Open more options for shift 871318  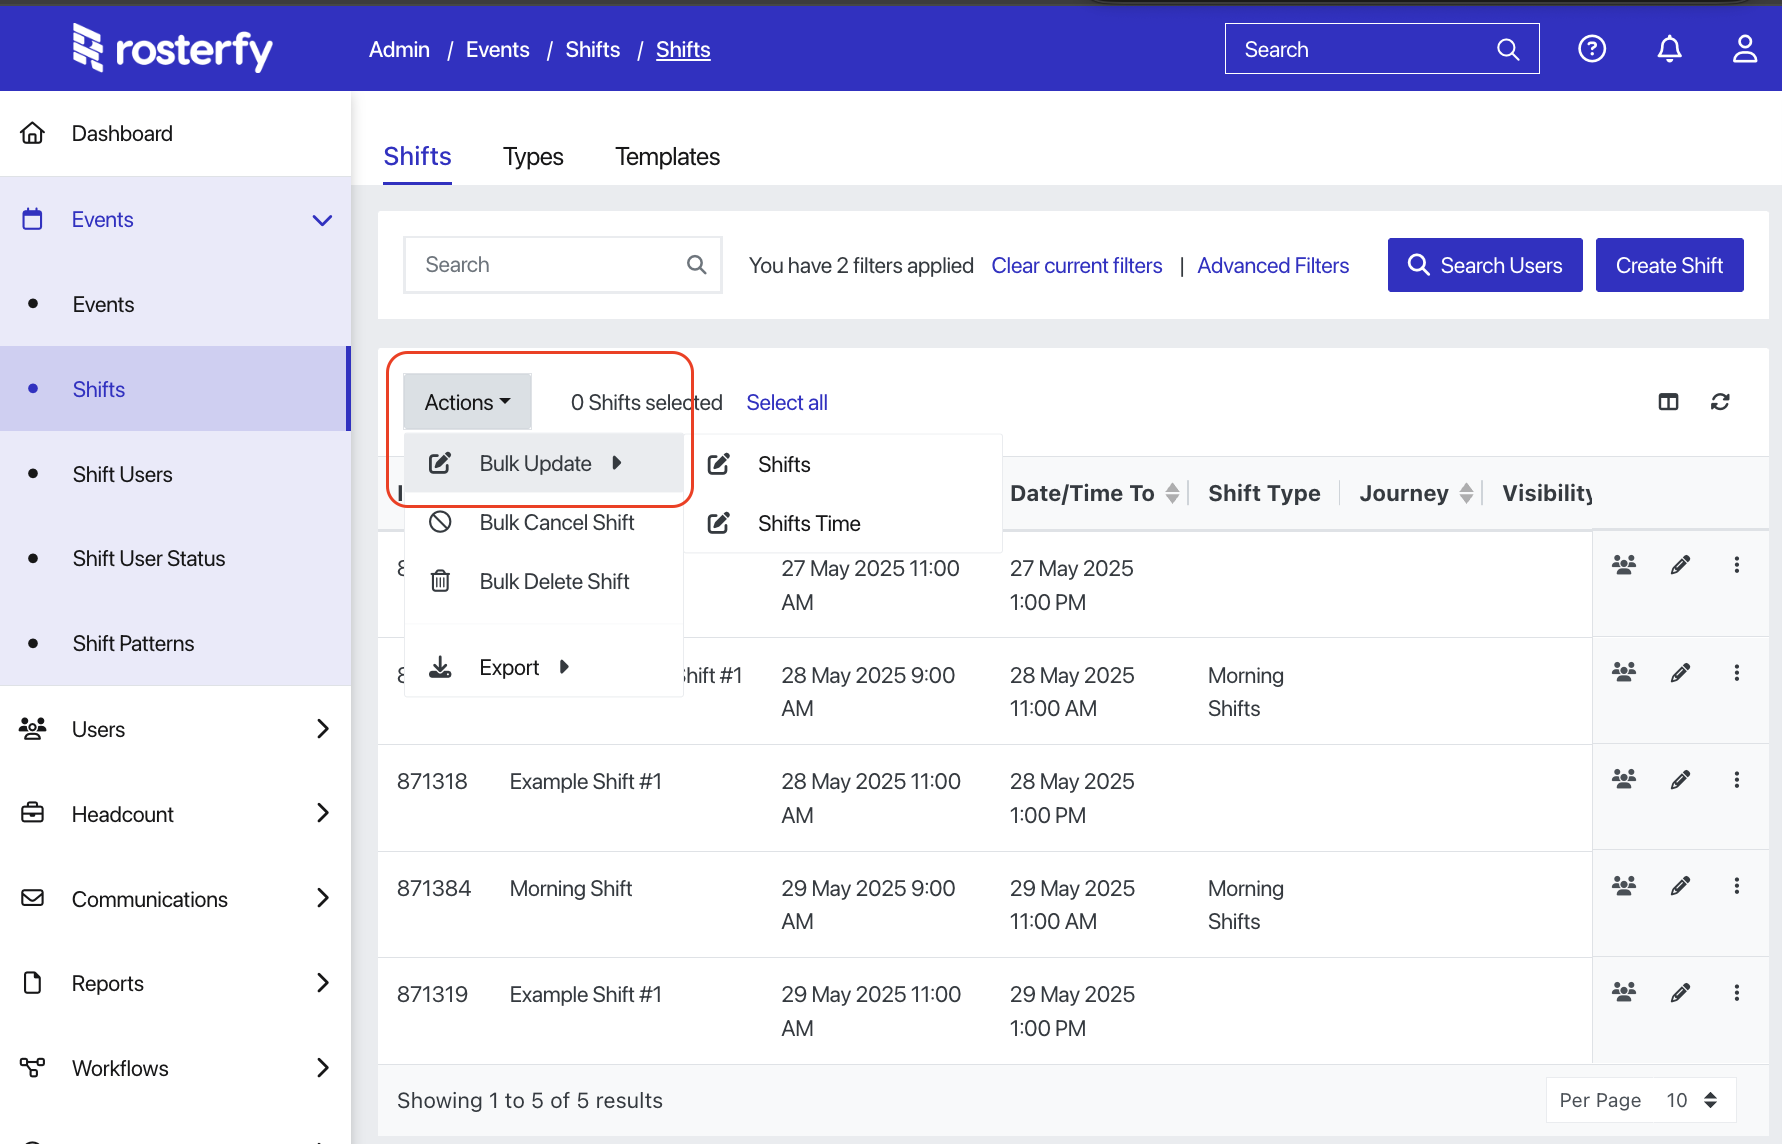pos(1737,779)
